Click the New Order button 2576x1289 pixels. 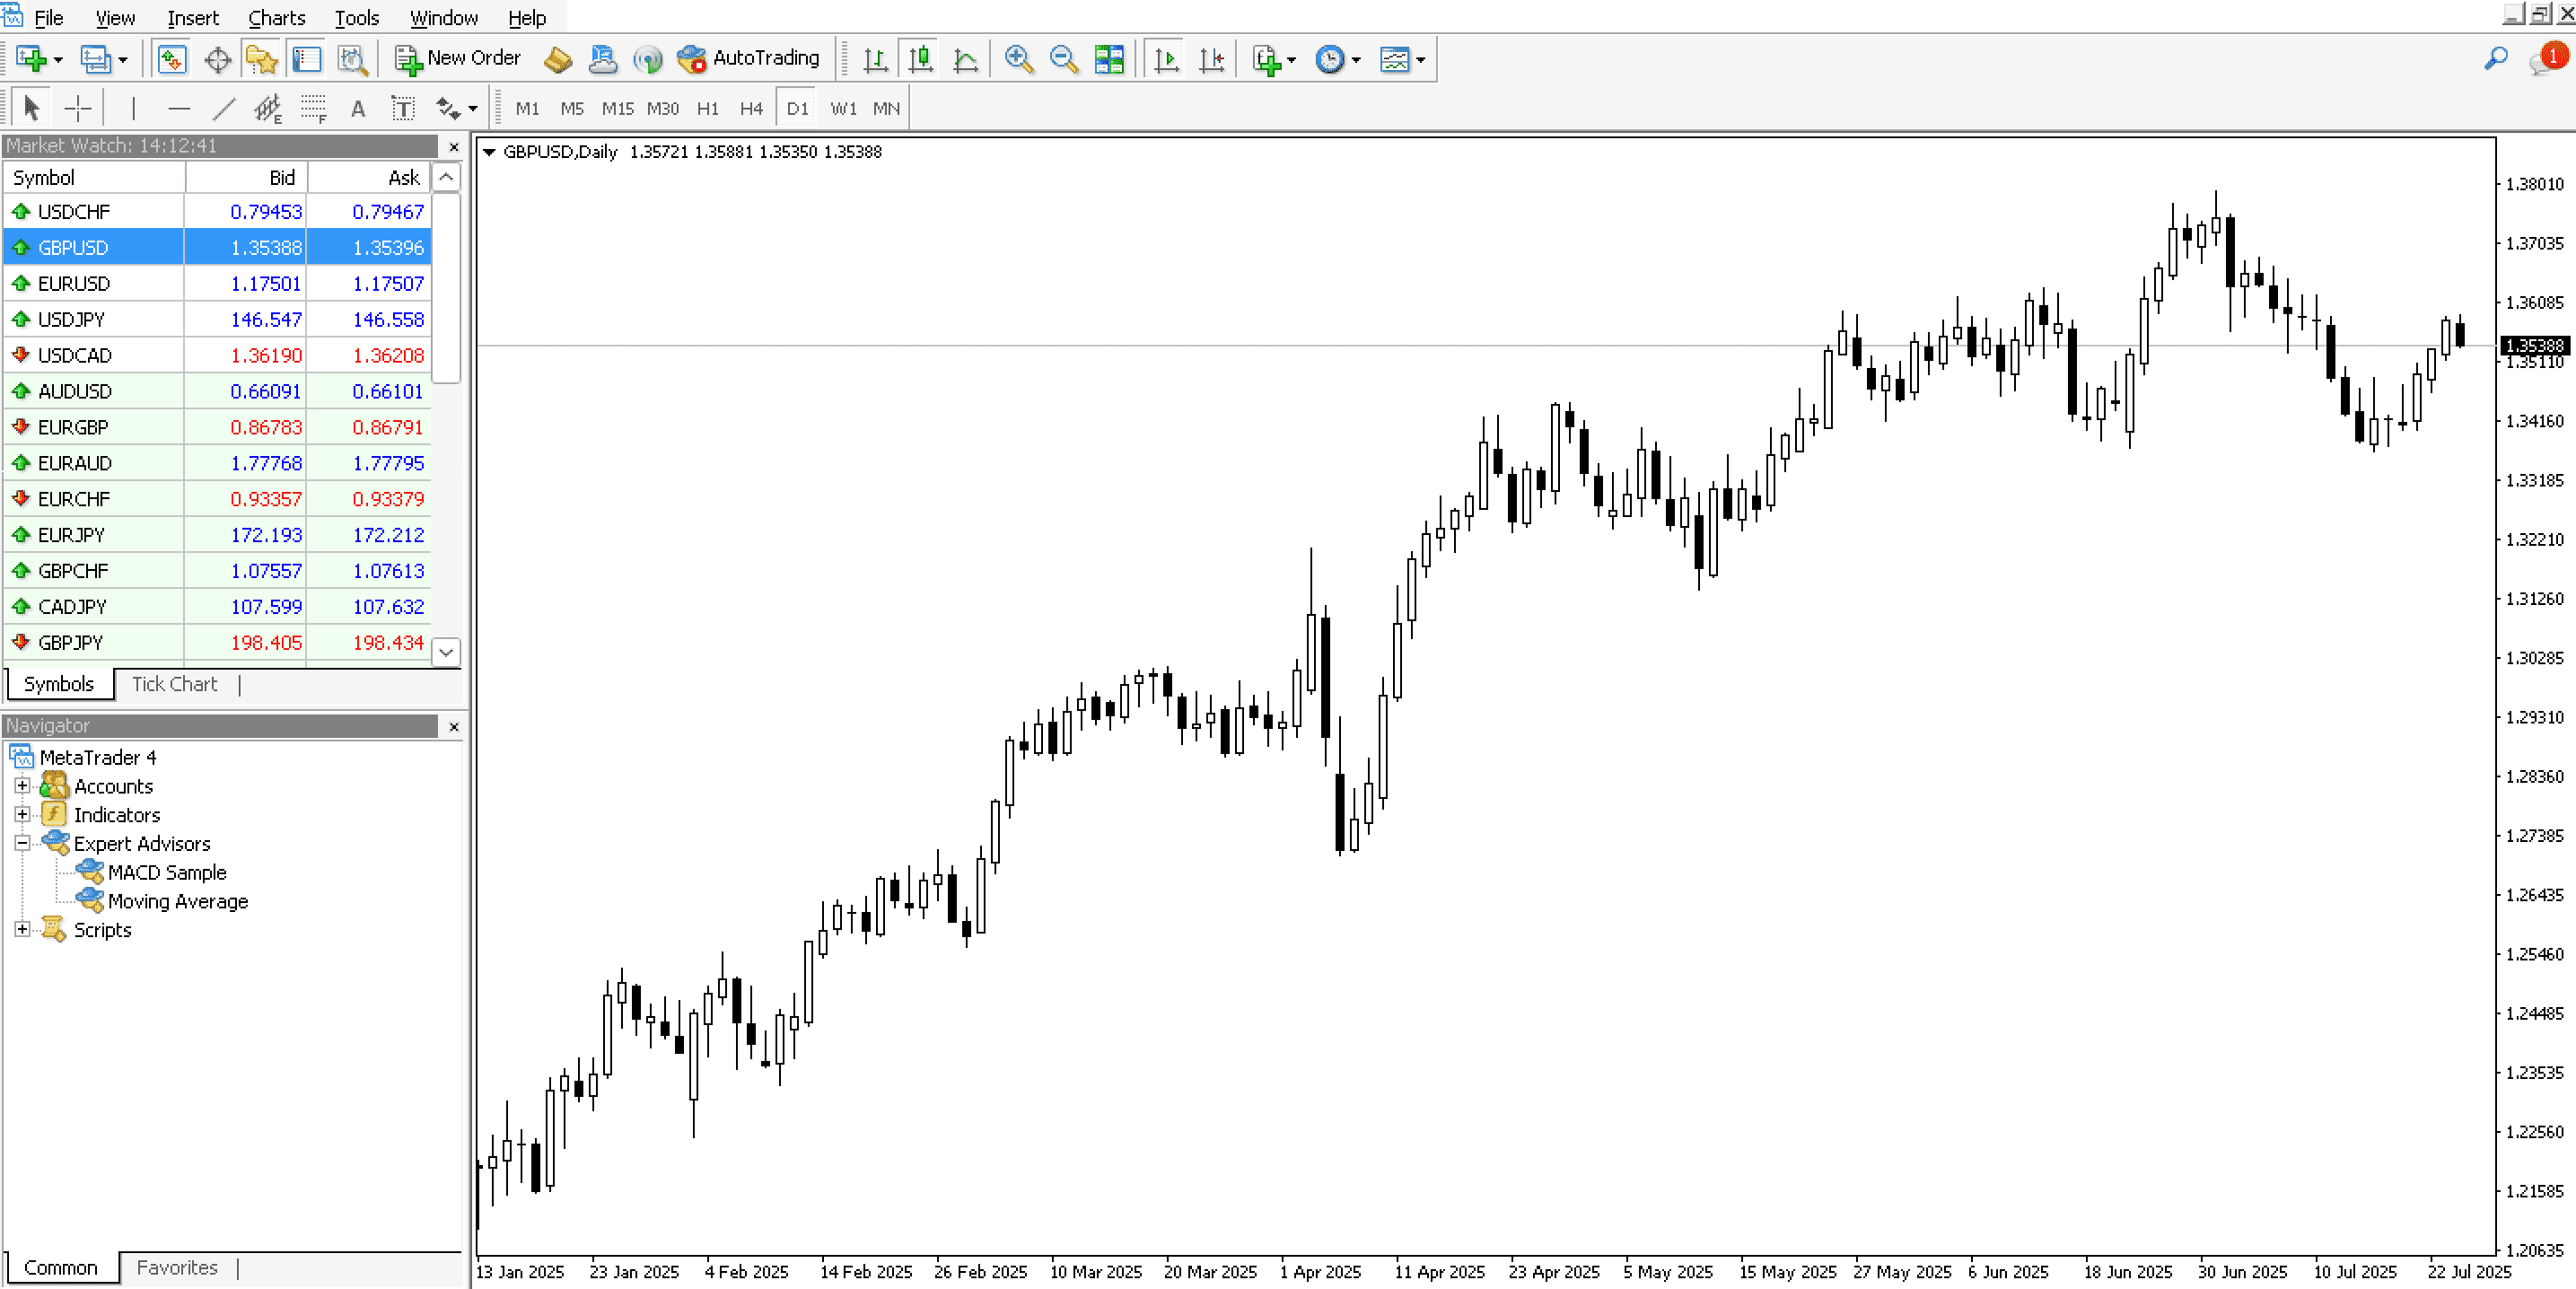[x=458, y=58]
